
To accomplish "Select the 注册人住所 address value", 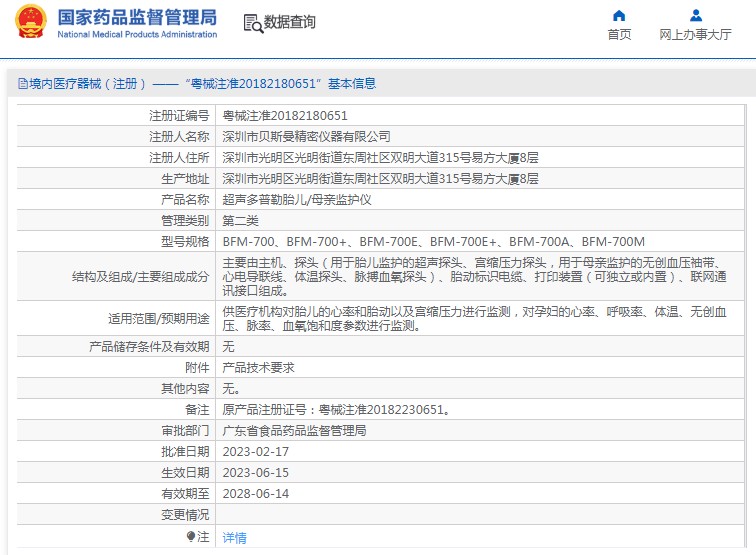I will tap(380, 158).
